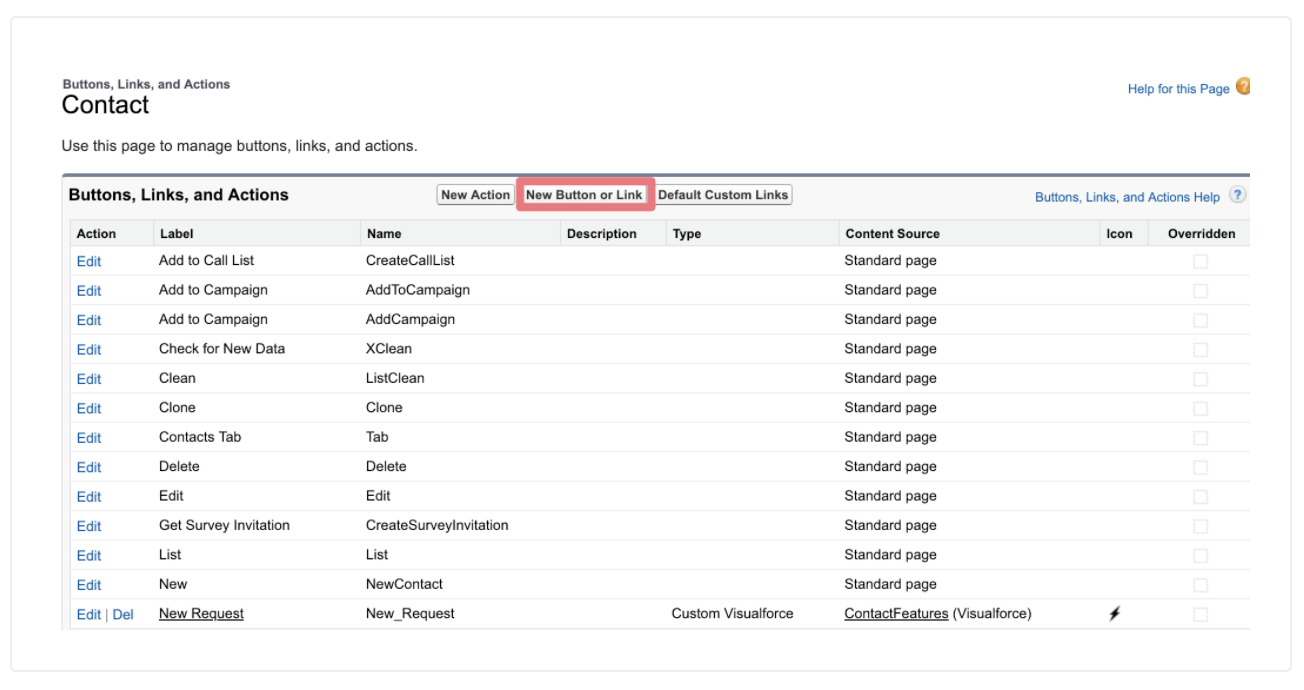Image resolution: width=1304 pixels, height=690 pixels.
Task: Open Buttons, Links, and Actions Help link
Action: click(x=1127, y=197)
